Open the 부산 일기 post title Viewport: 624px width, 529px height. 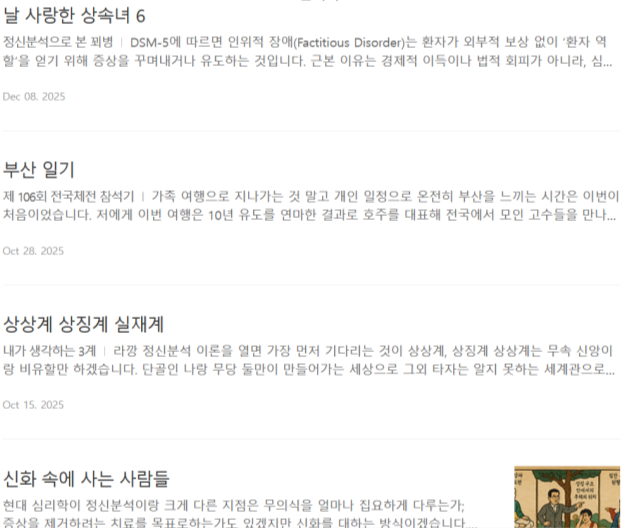tap(39, 170)
